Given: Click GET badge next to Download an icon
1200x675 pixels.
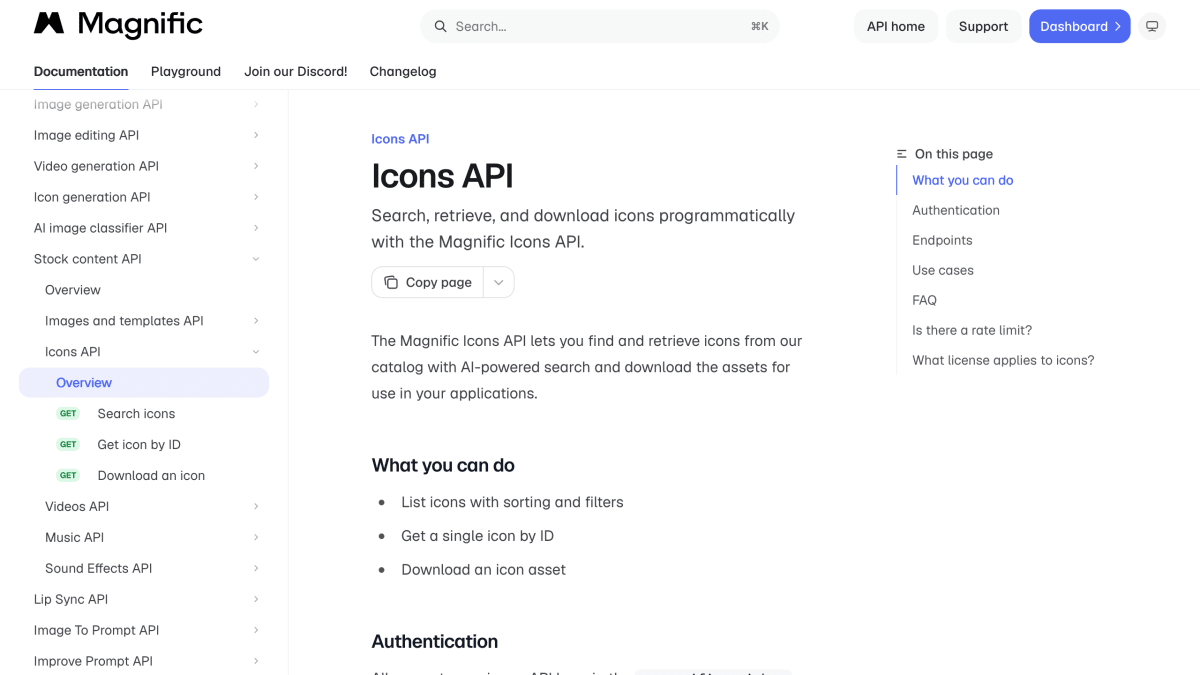Looking at the screenshot, I should point(68,475).
